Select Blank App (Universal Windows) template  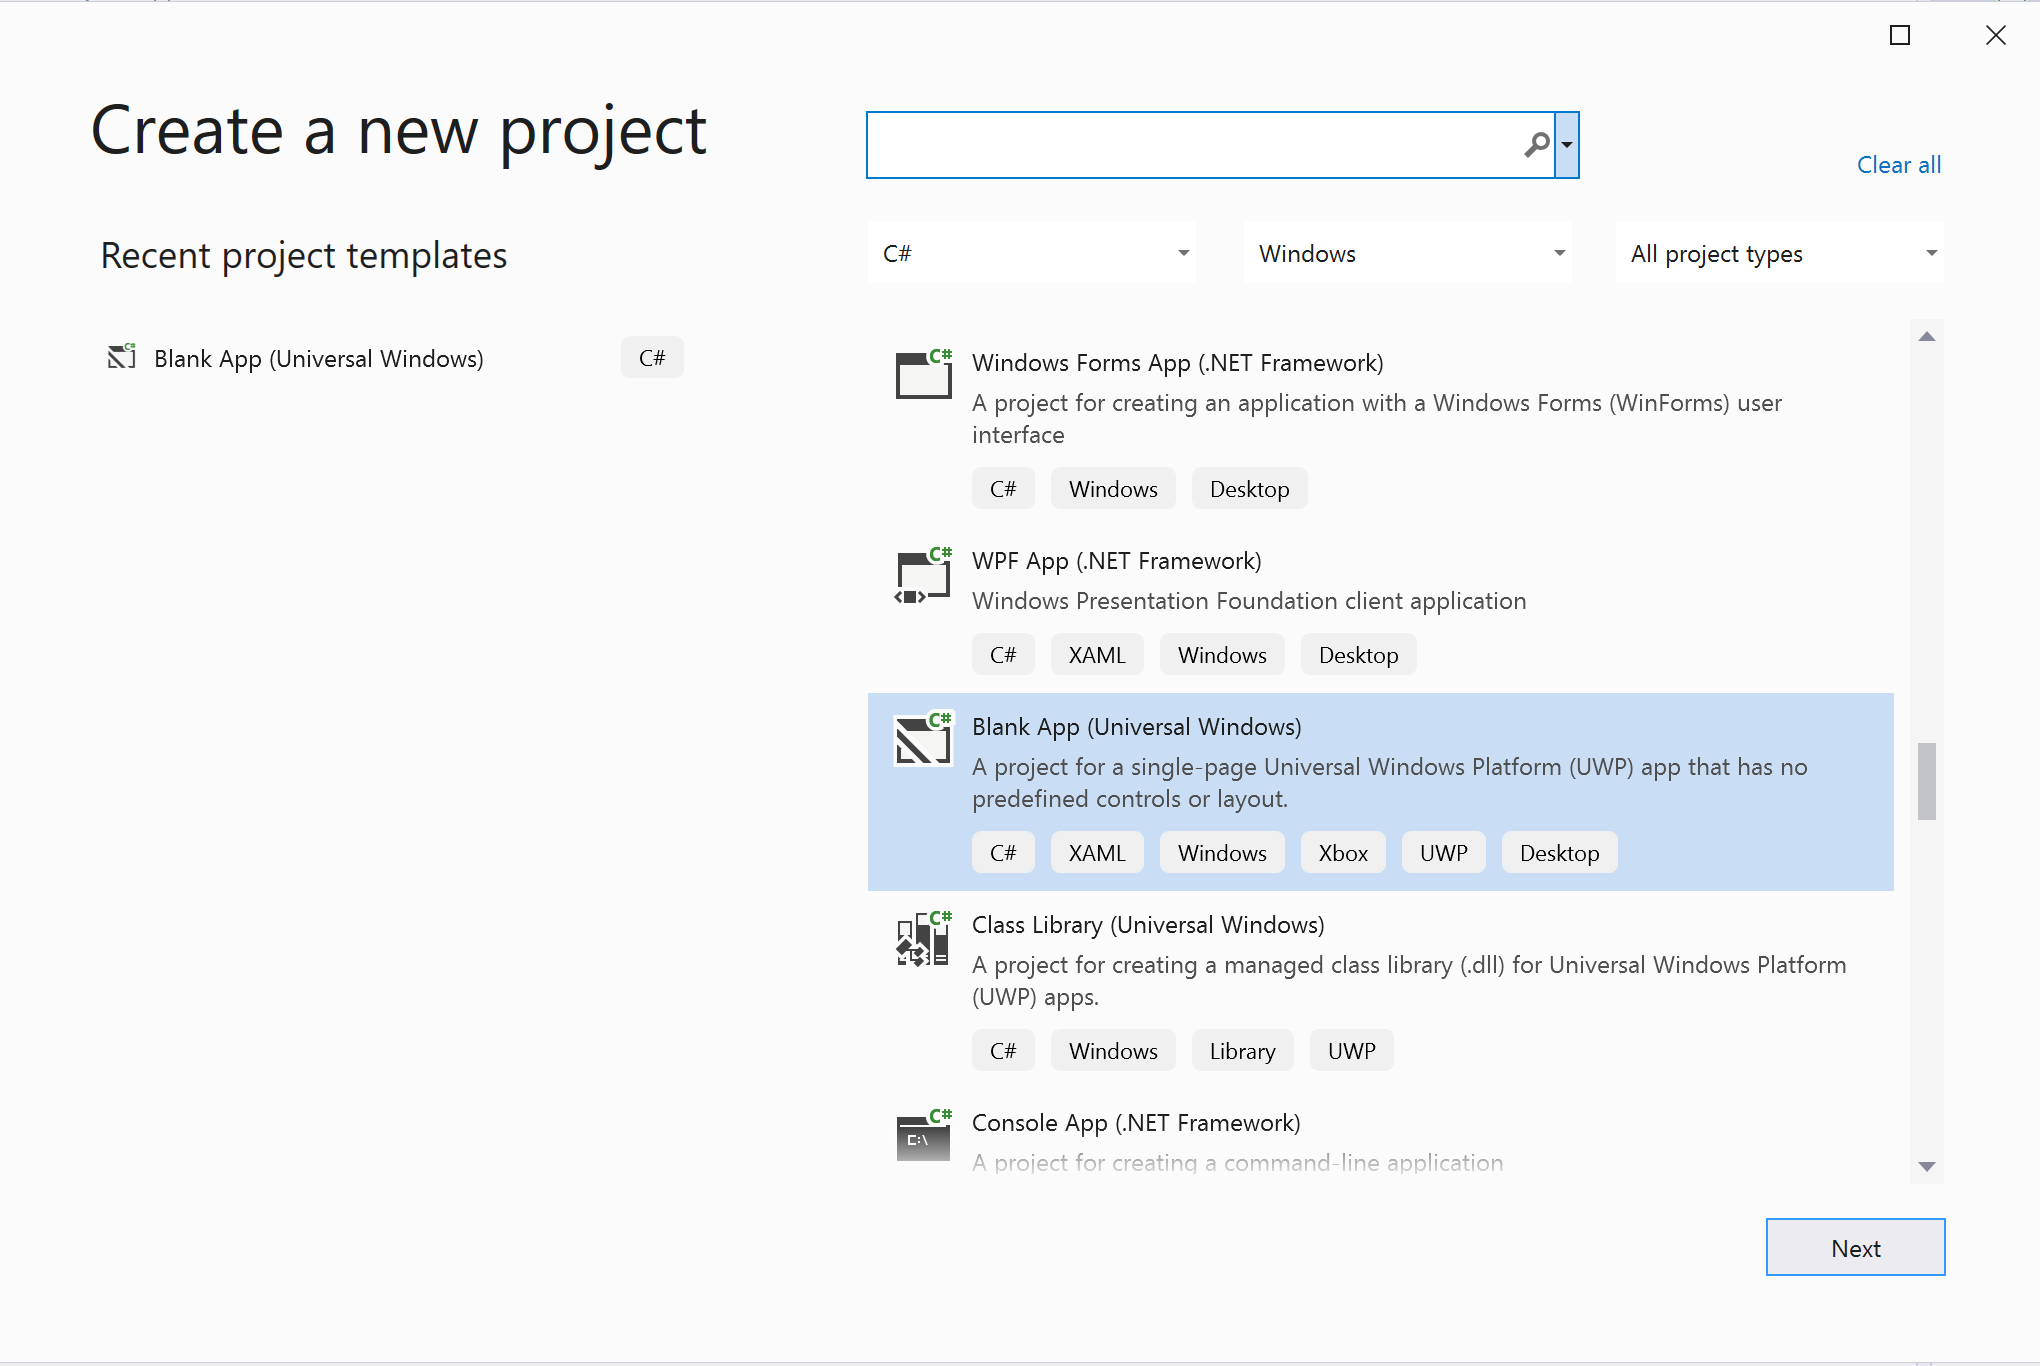point(1380,784)
